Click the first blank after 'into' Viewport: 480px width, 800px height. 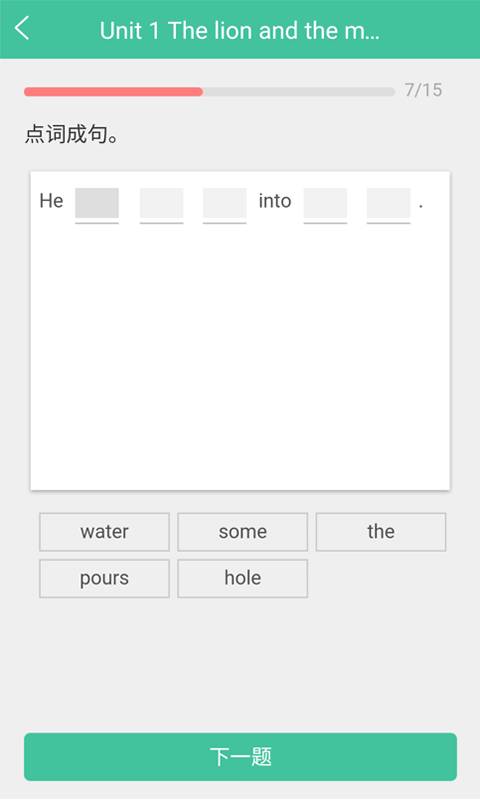325,204
